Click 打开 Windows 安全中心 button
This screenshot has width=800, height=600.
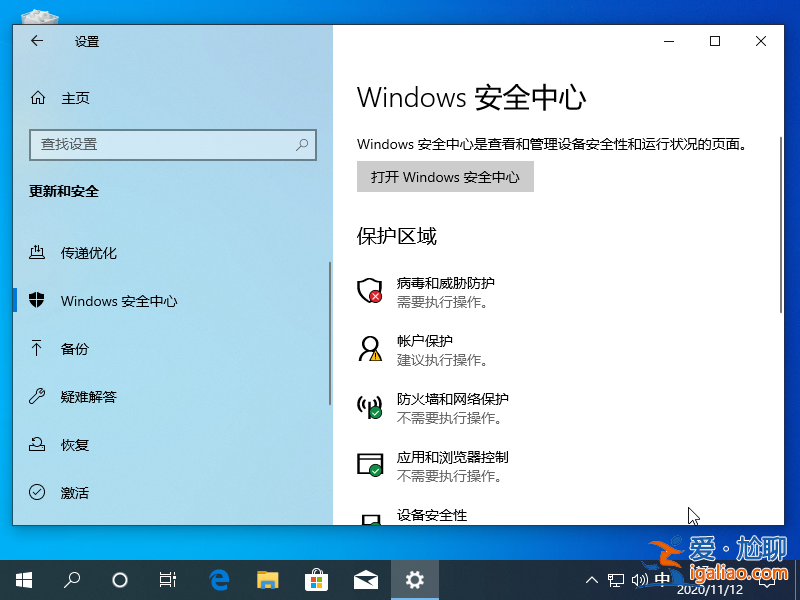pos(445,176)
